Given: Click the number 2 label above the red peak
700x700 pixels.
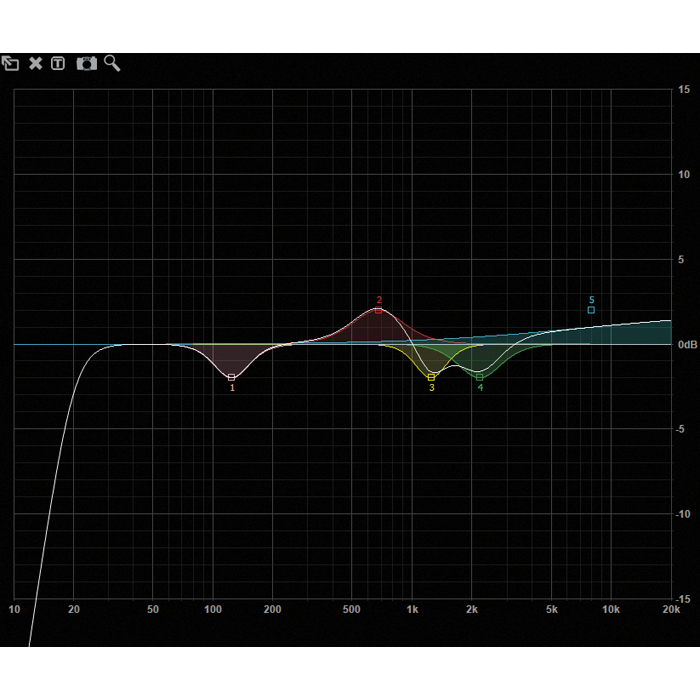Looking at the screenshot, I should click(379, 300).
